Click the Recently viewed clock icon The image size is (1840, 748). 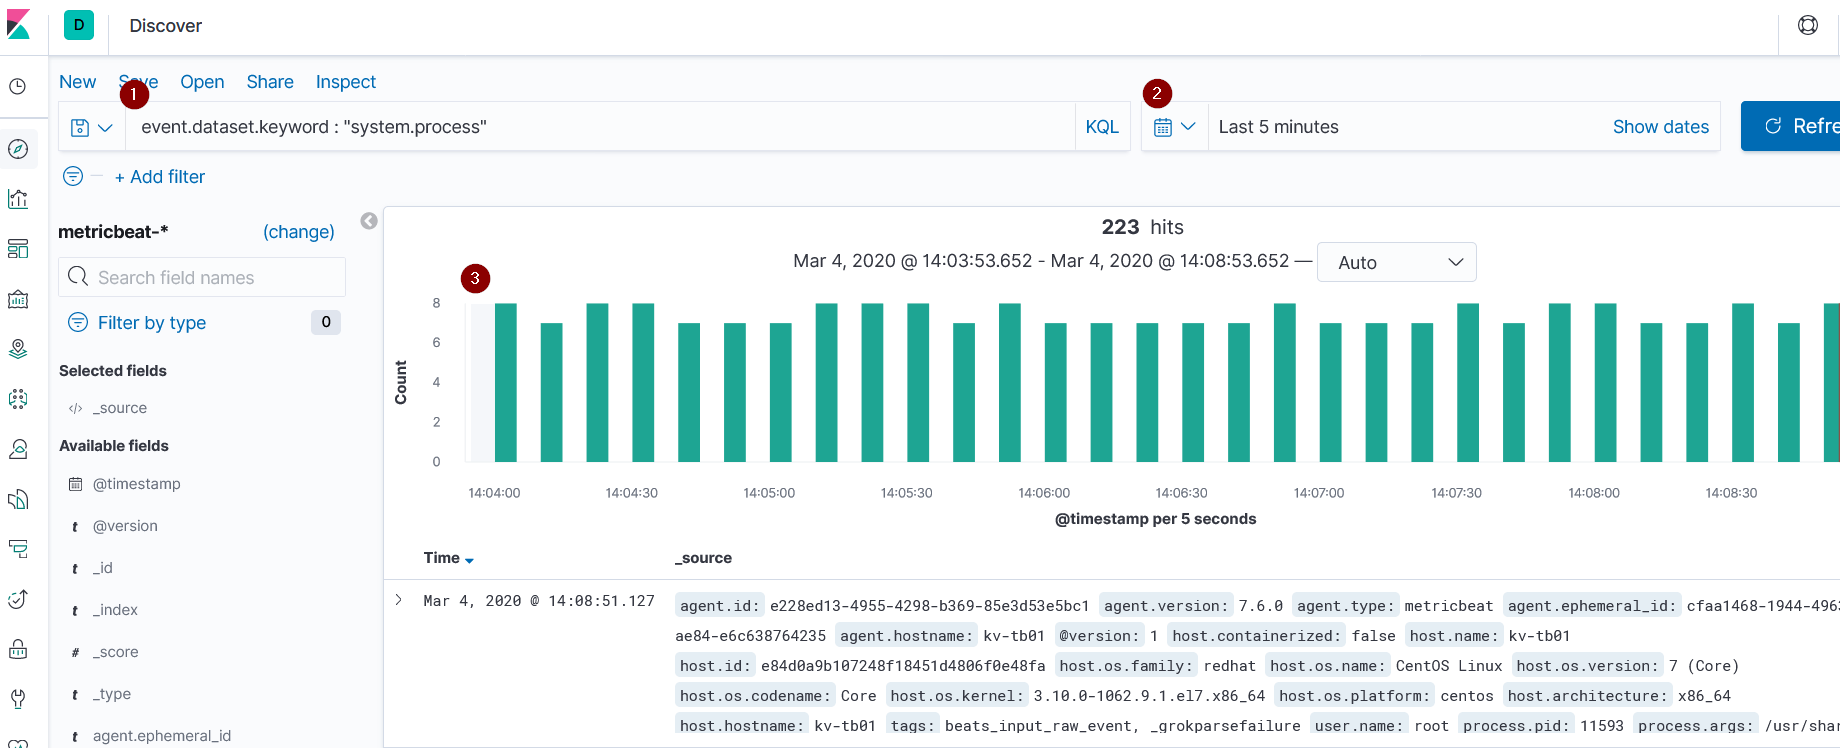coord(18,87)
